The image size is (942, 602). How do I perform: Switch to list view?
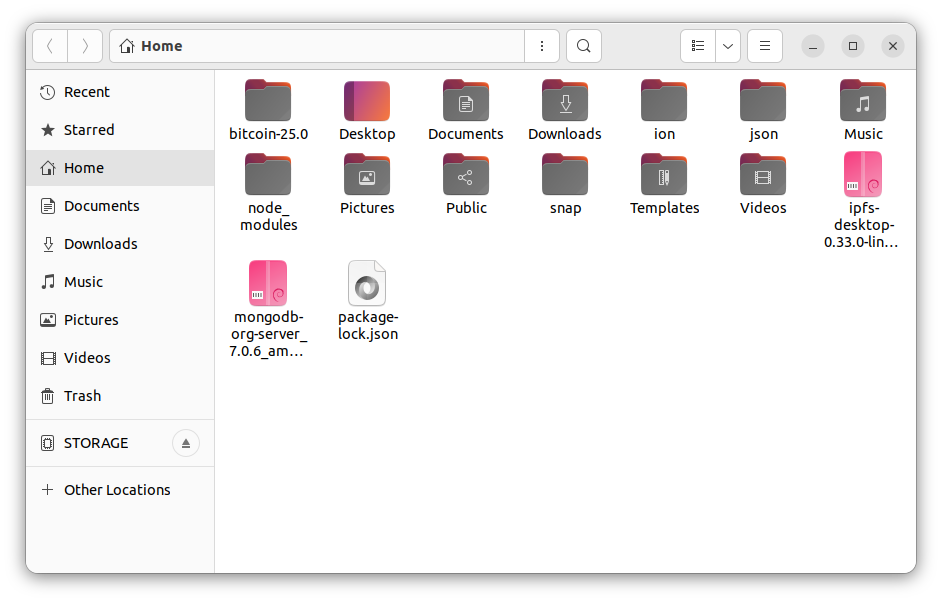click(697, 46)
